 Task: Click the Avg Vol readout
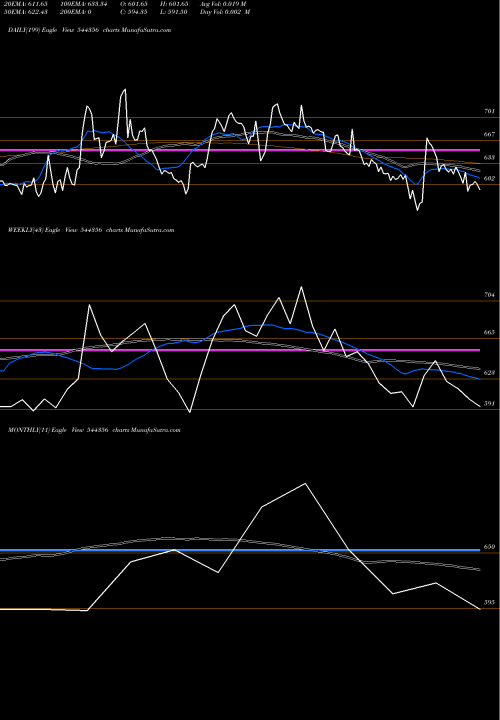pos(223,4)
